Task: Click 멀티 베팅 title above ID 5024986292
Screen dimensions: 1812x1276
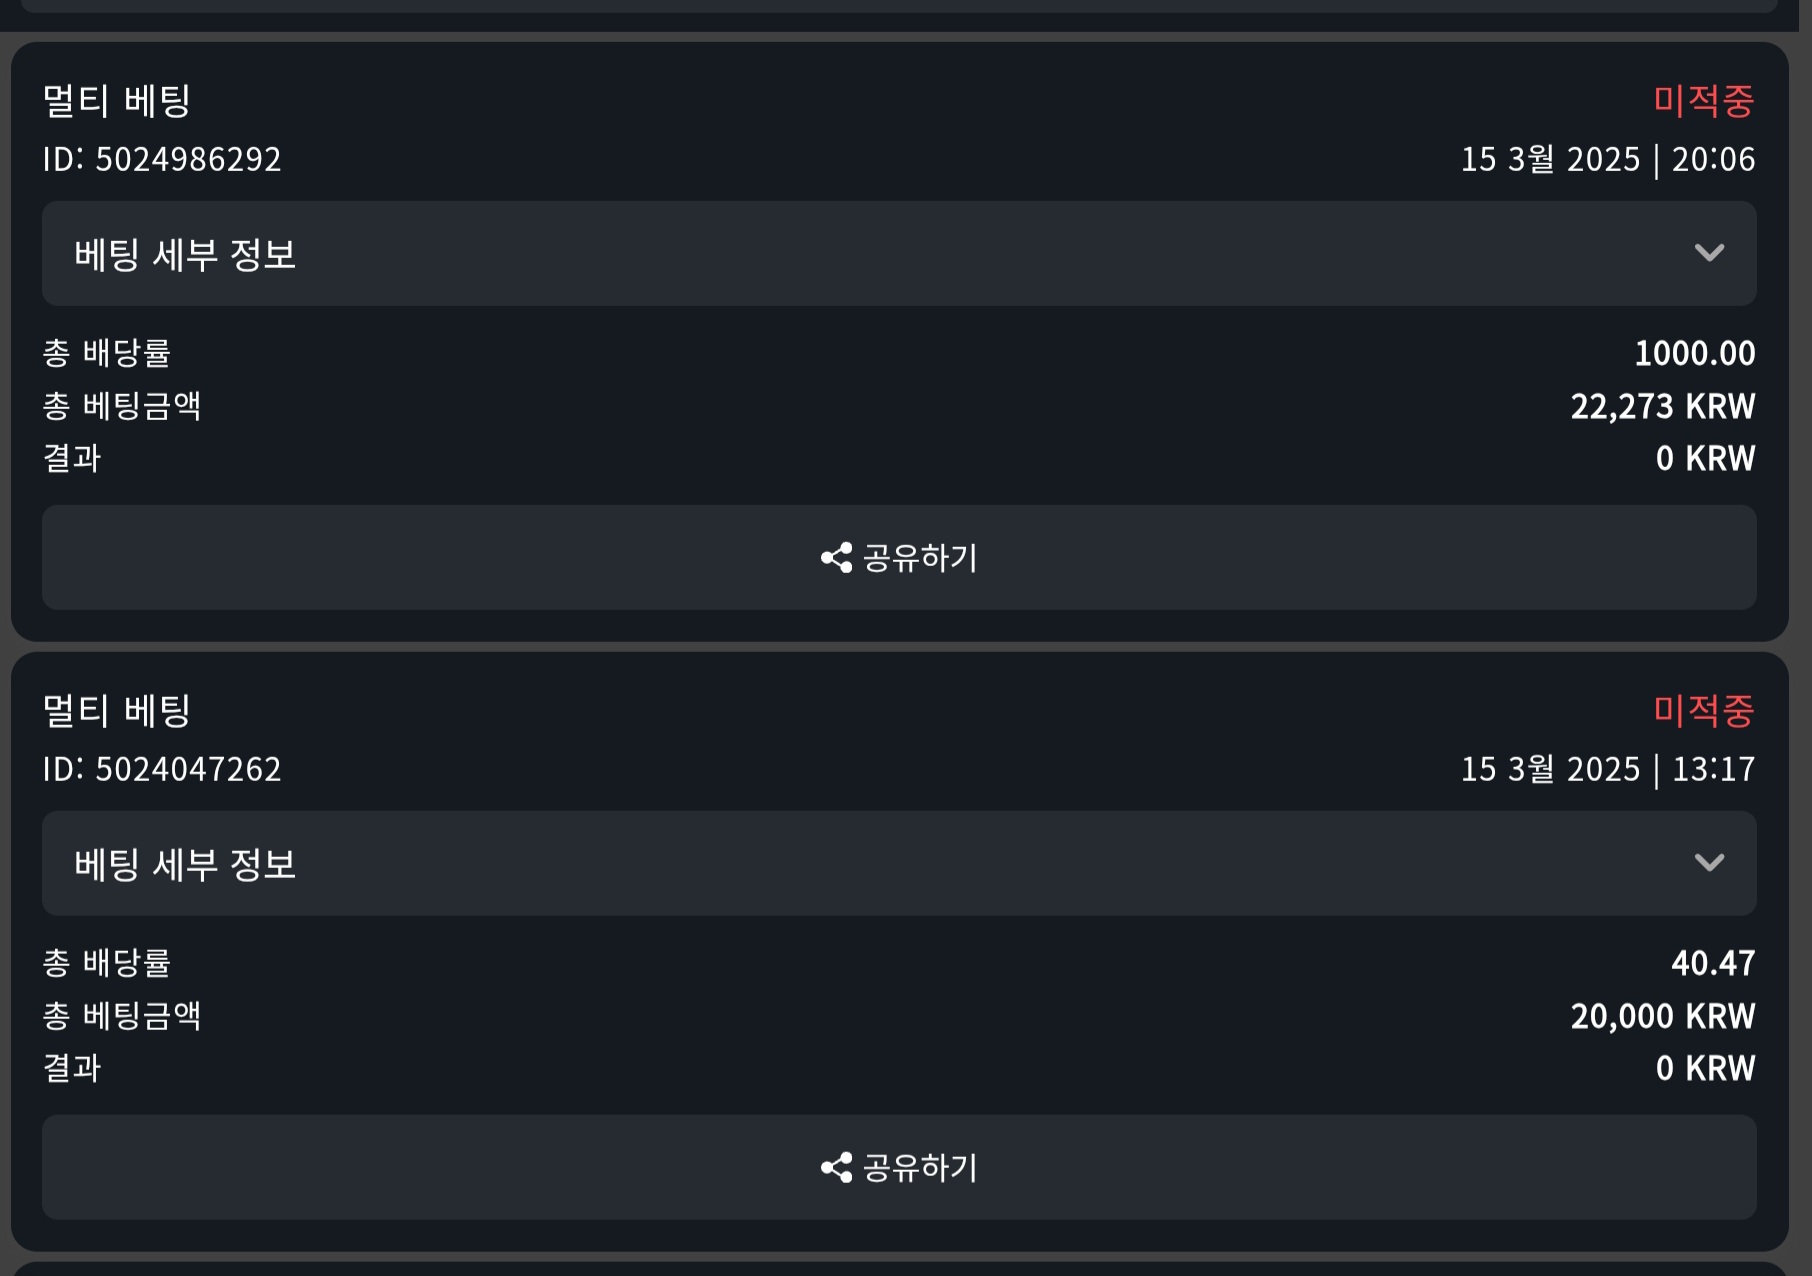Action: (117, 101)
